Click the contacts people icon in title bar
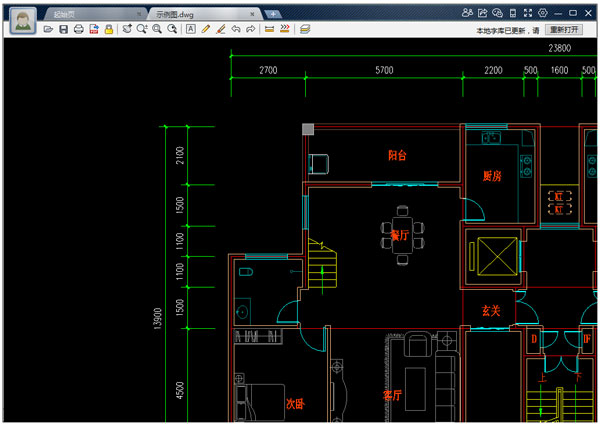 pos(467,13)
